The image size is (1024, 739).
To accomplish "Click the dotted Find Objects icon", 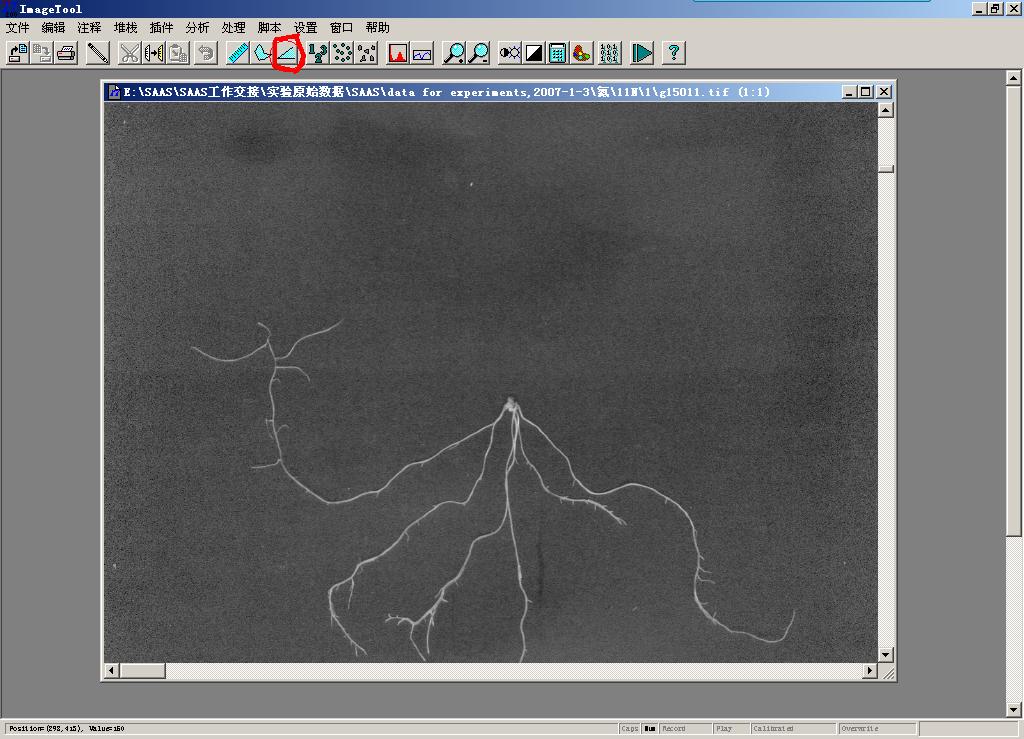I will click(x=342, y=53).
